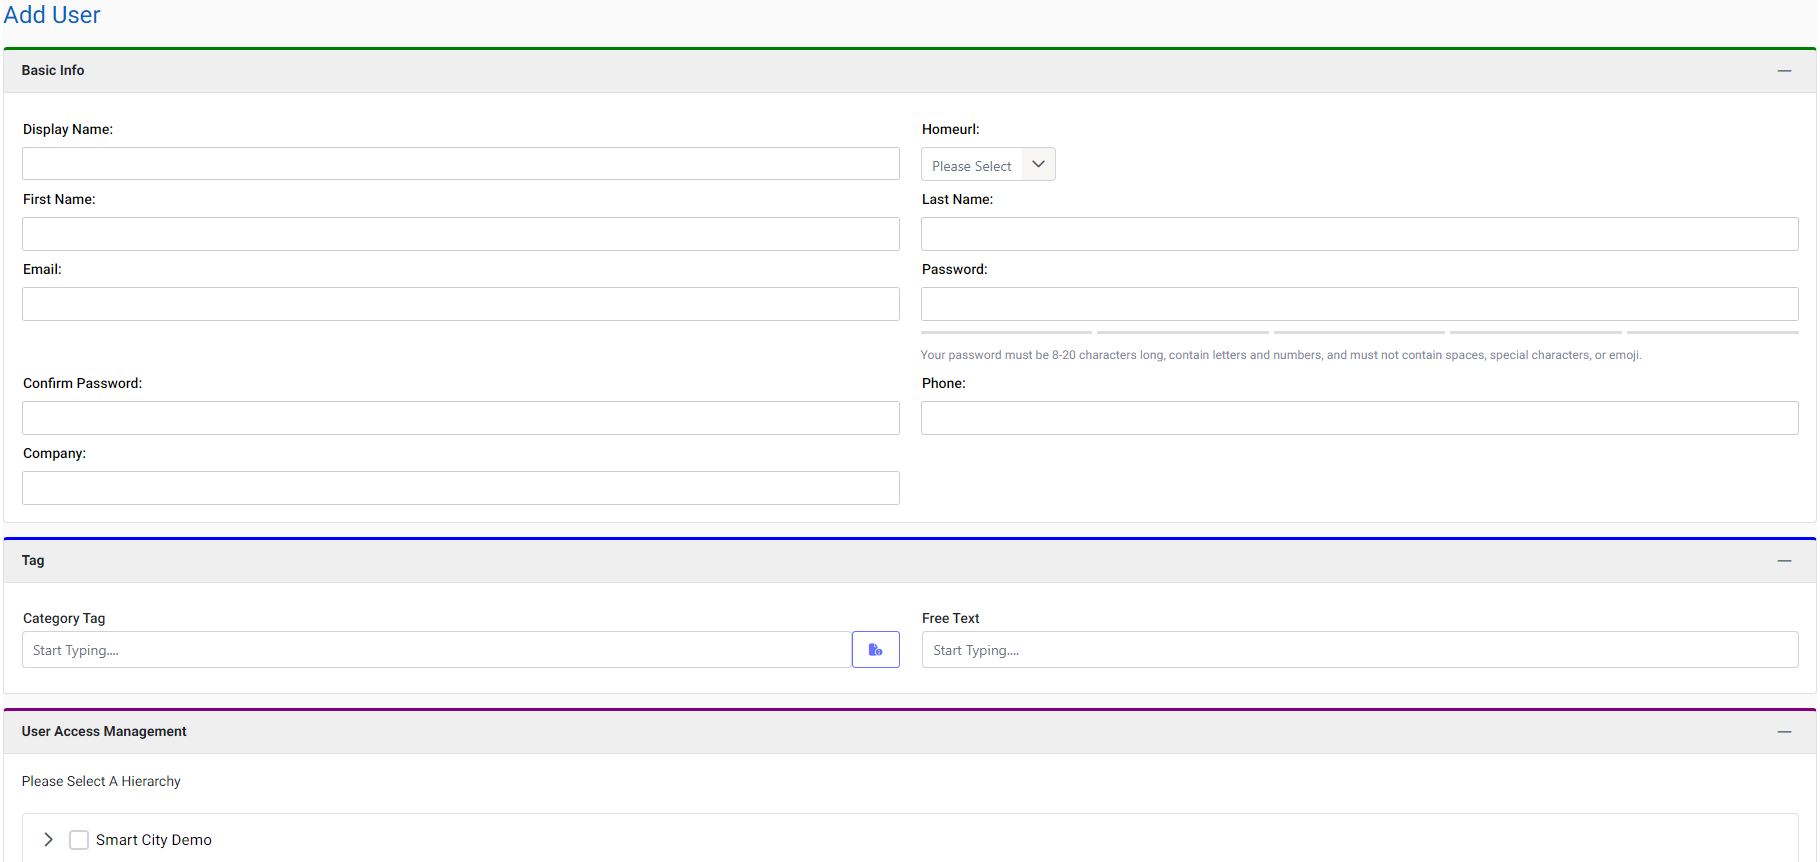Click the Add User page title

point(52,15)
